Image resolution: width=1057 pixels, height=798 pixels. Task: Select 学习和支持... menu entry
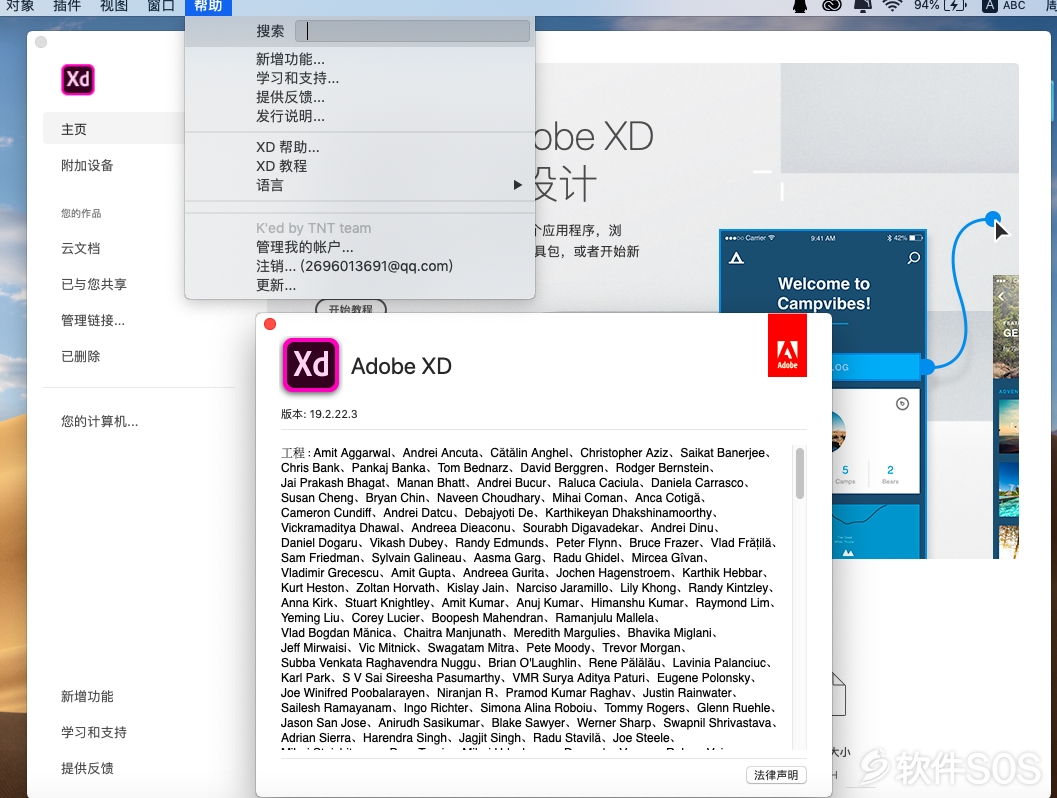(359, 78)
